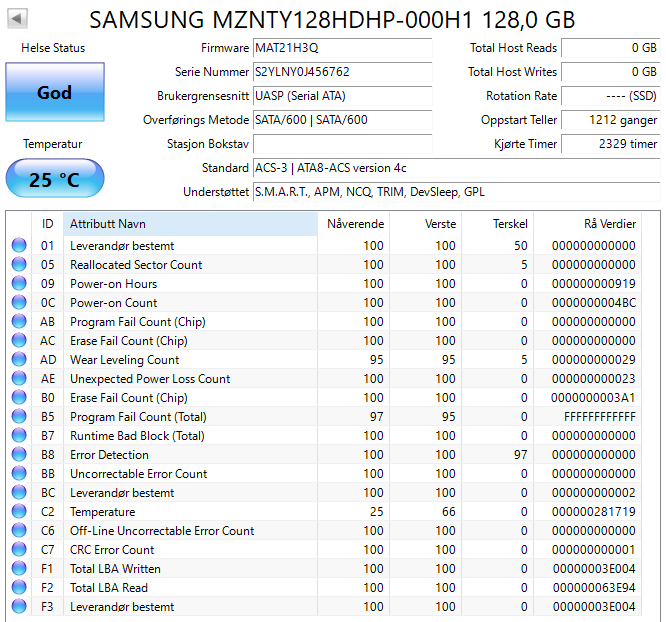The height and width of the screenshot is (622, 666).
Task: Click the previous disk arrow button
Action: click(18, 19)
